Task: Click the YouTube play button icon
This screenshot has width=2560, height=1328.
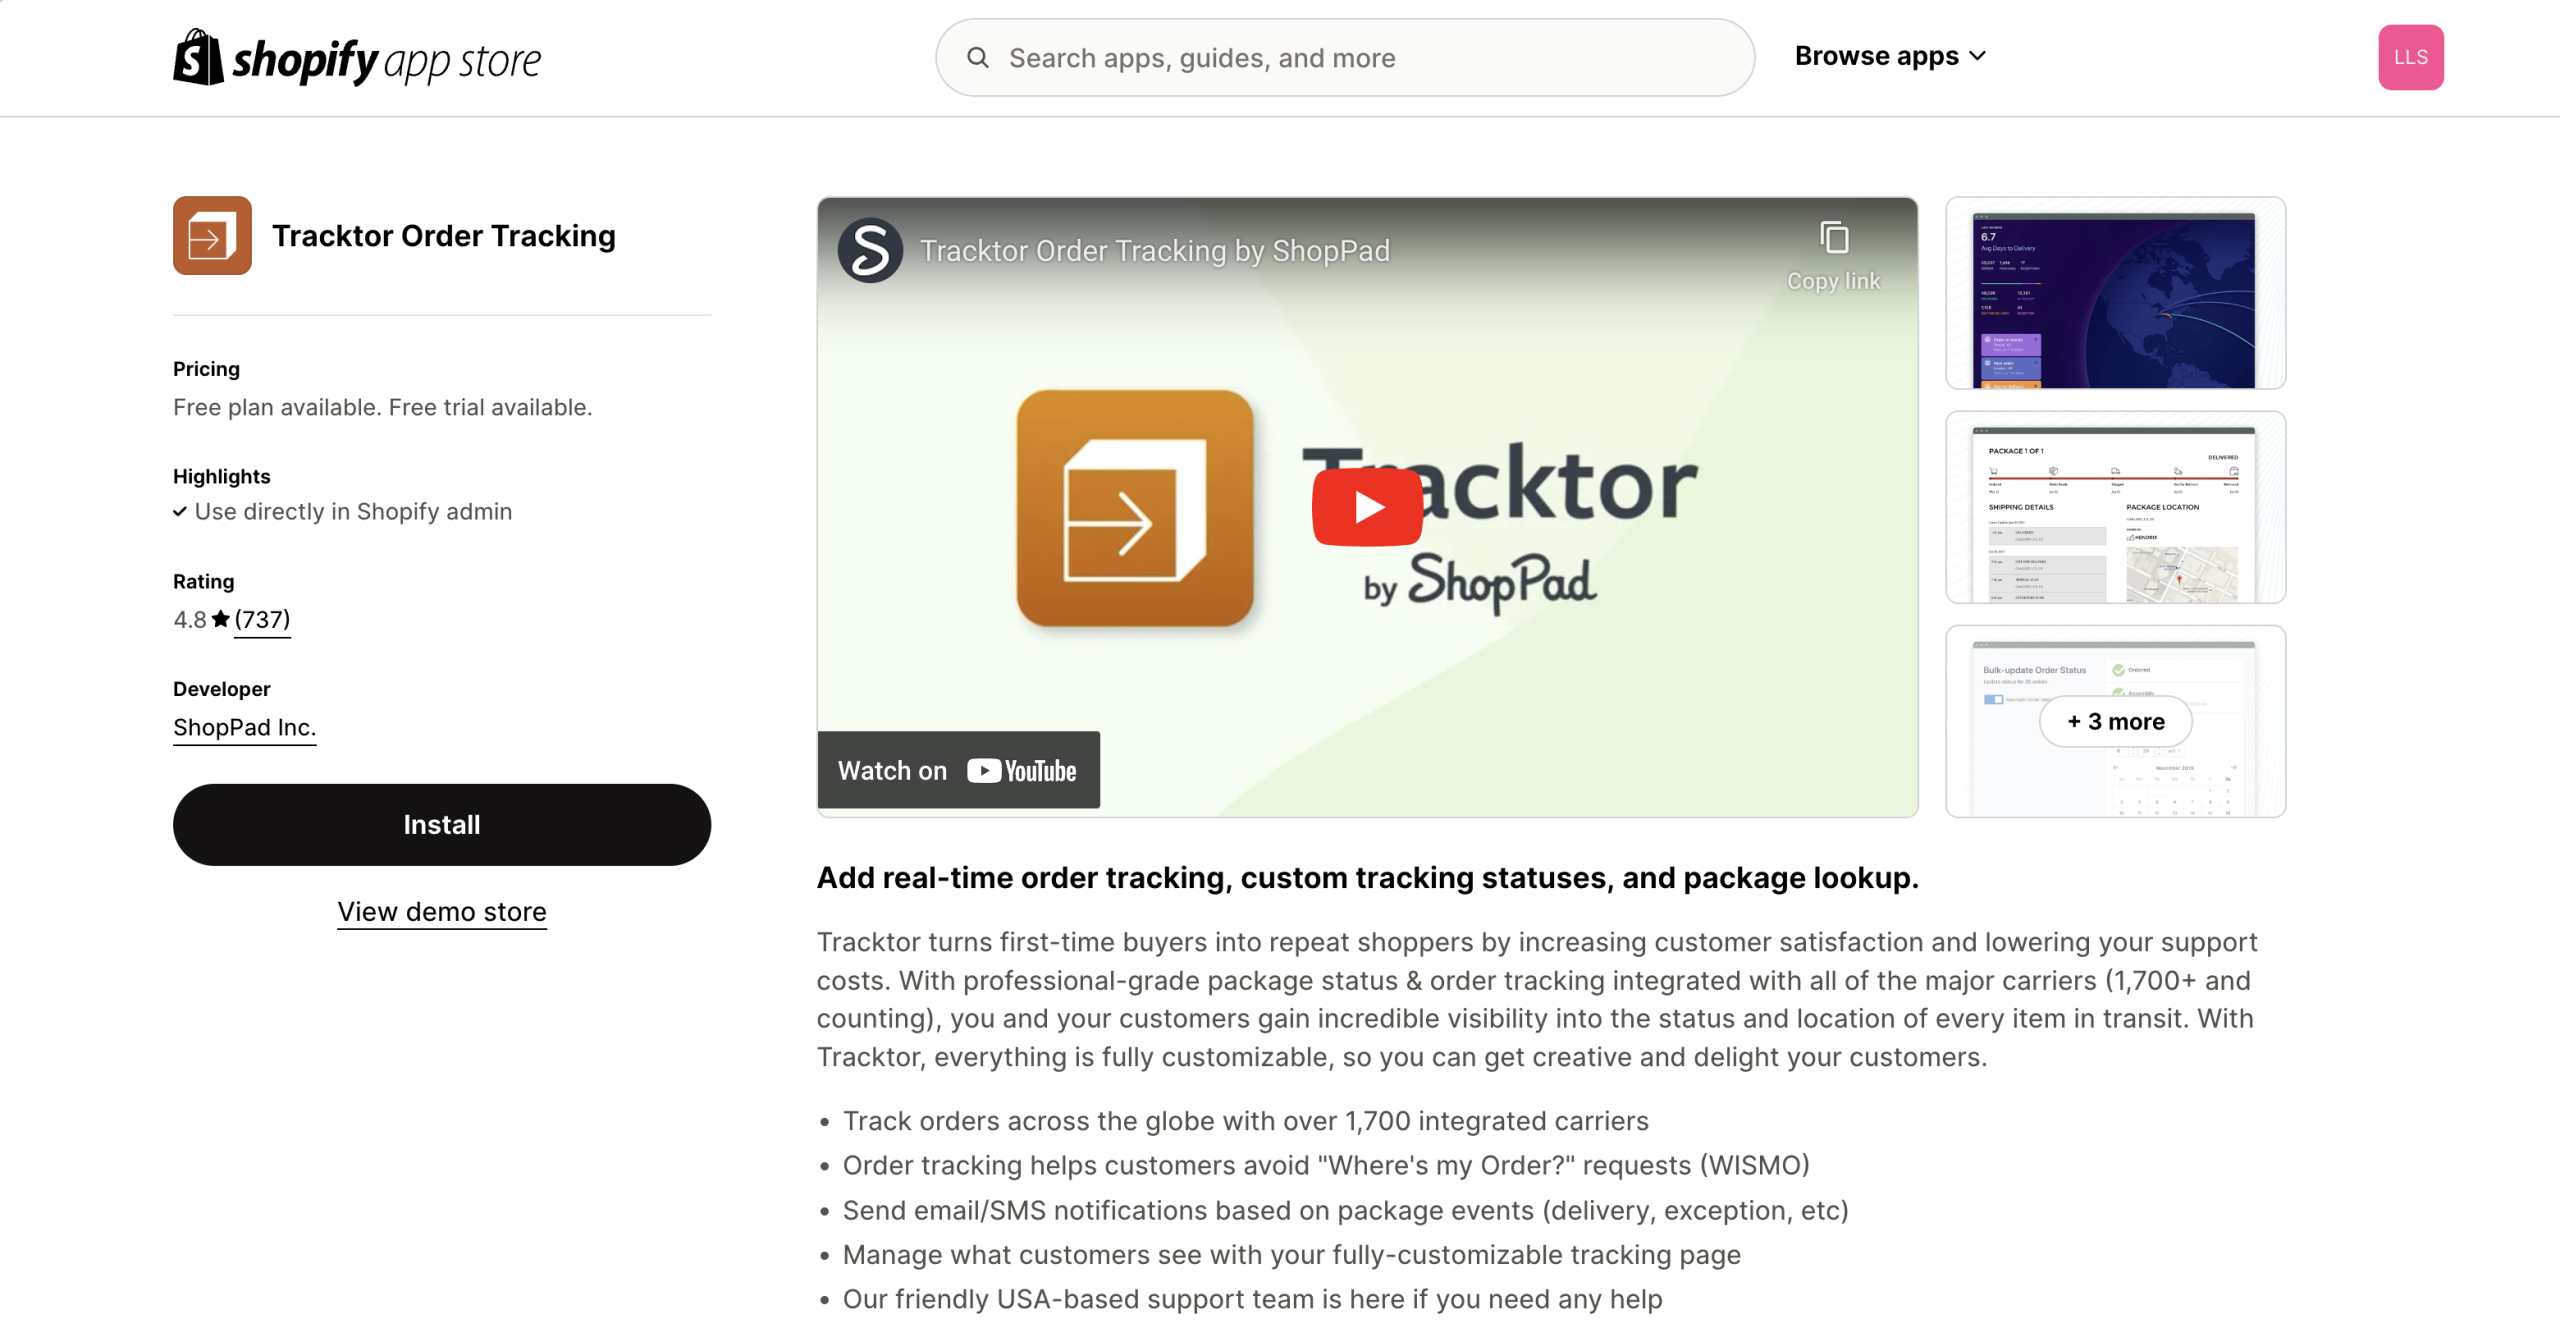Action: click(x=1366, y=506)
